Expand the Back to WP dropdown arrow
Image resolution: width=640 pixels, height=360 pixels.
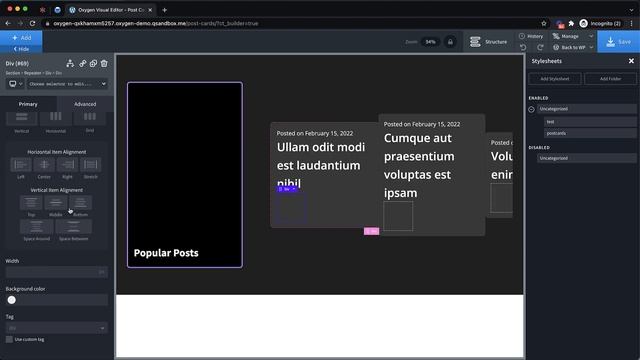[591, 47]
